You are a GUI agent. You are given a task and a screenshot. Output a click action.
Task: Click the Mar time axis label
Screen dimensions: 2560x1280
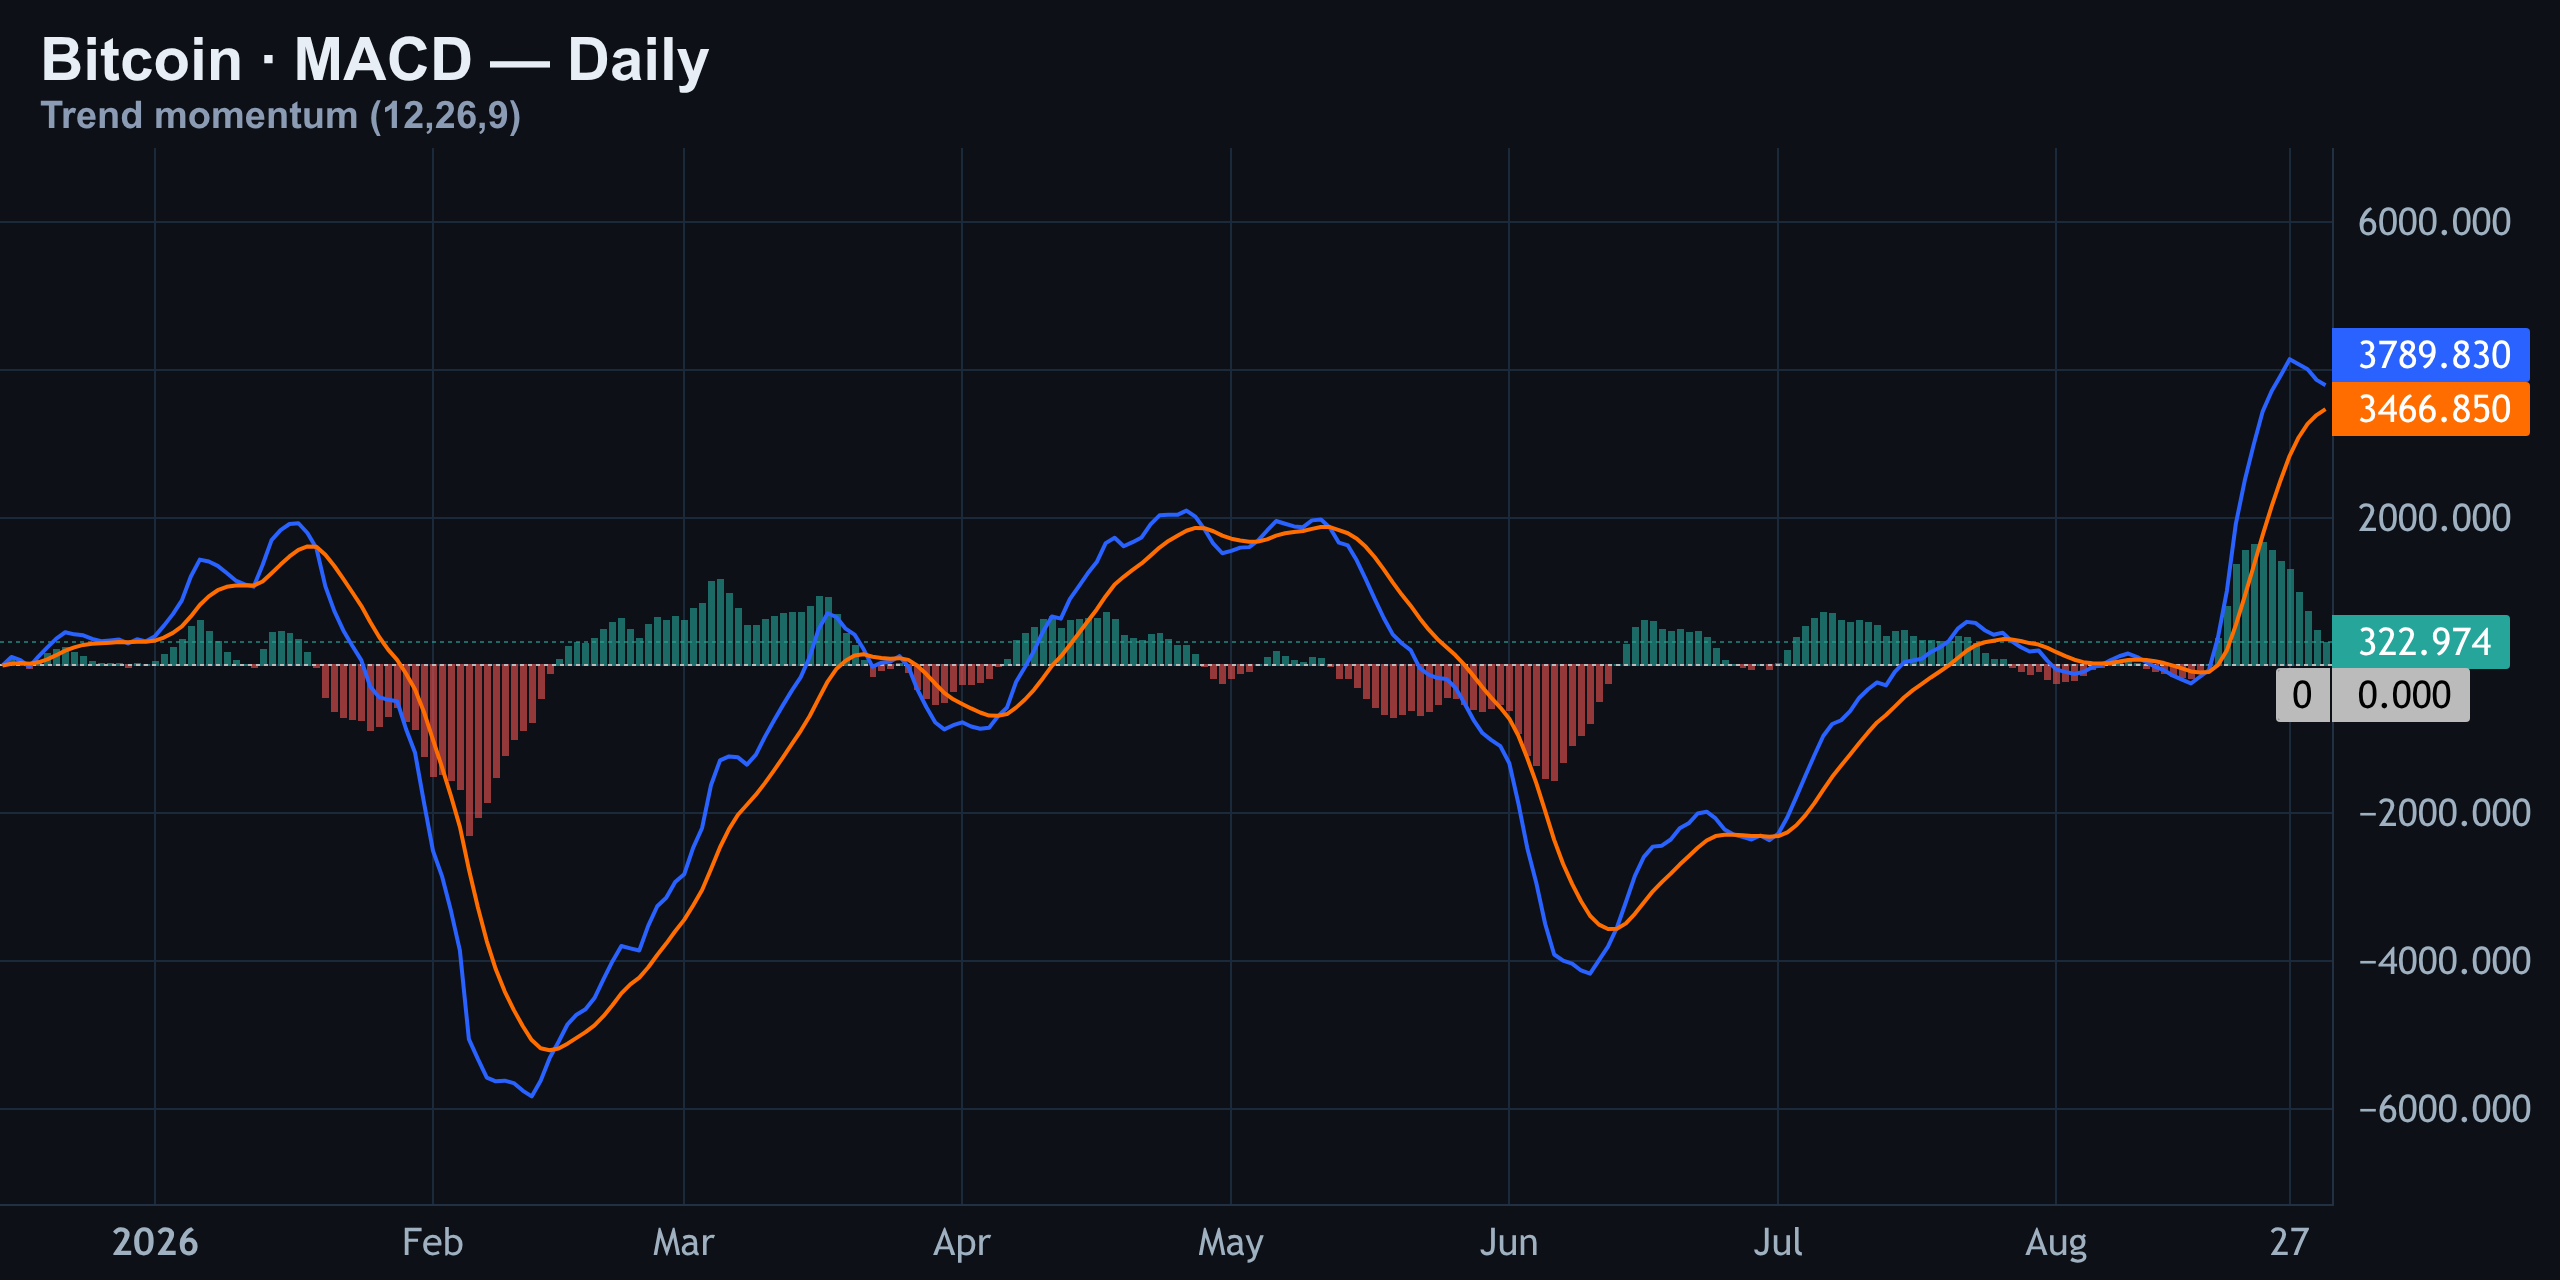pyautogui.click(x=684, y=1242)
